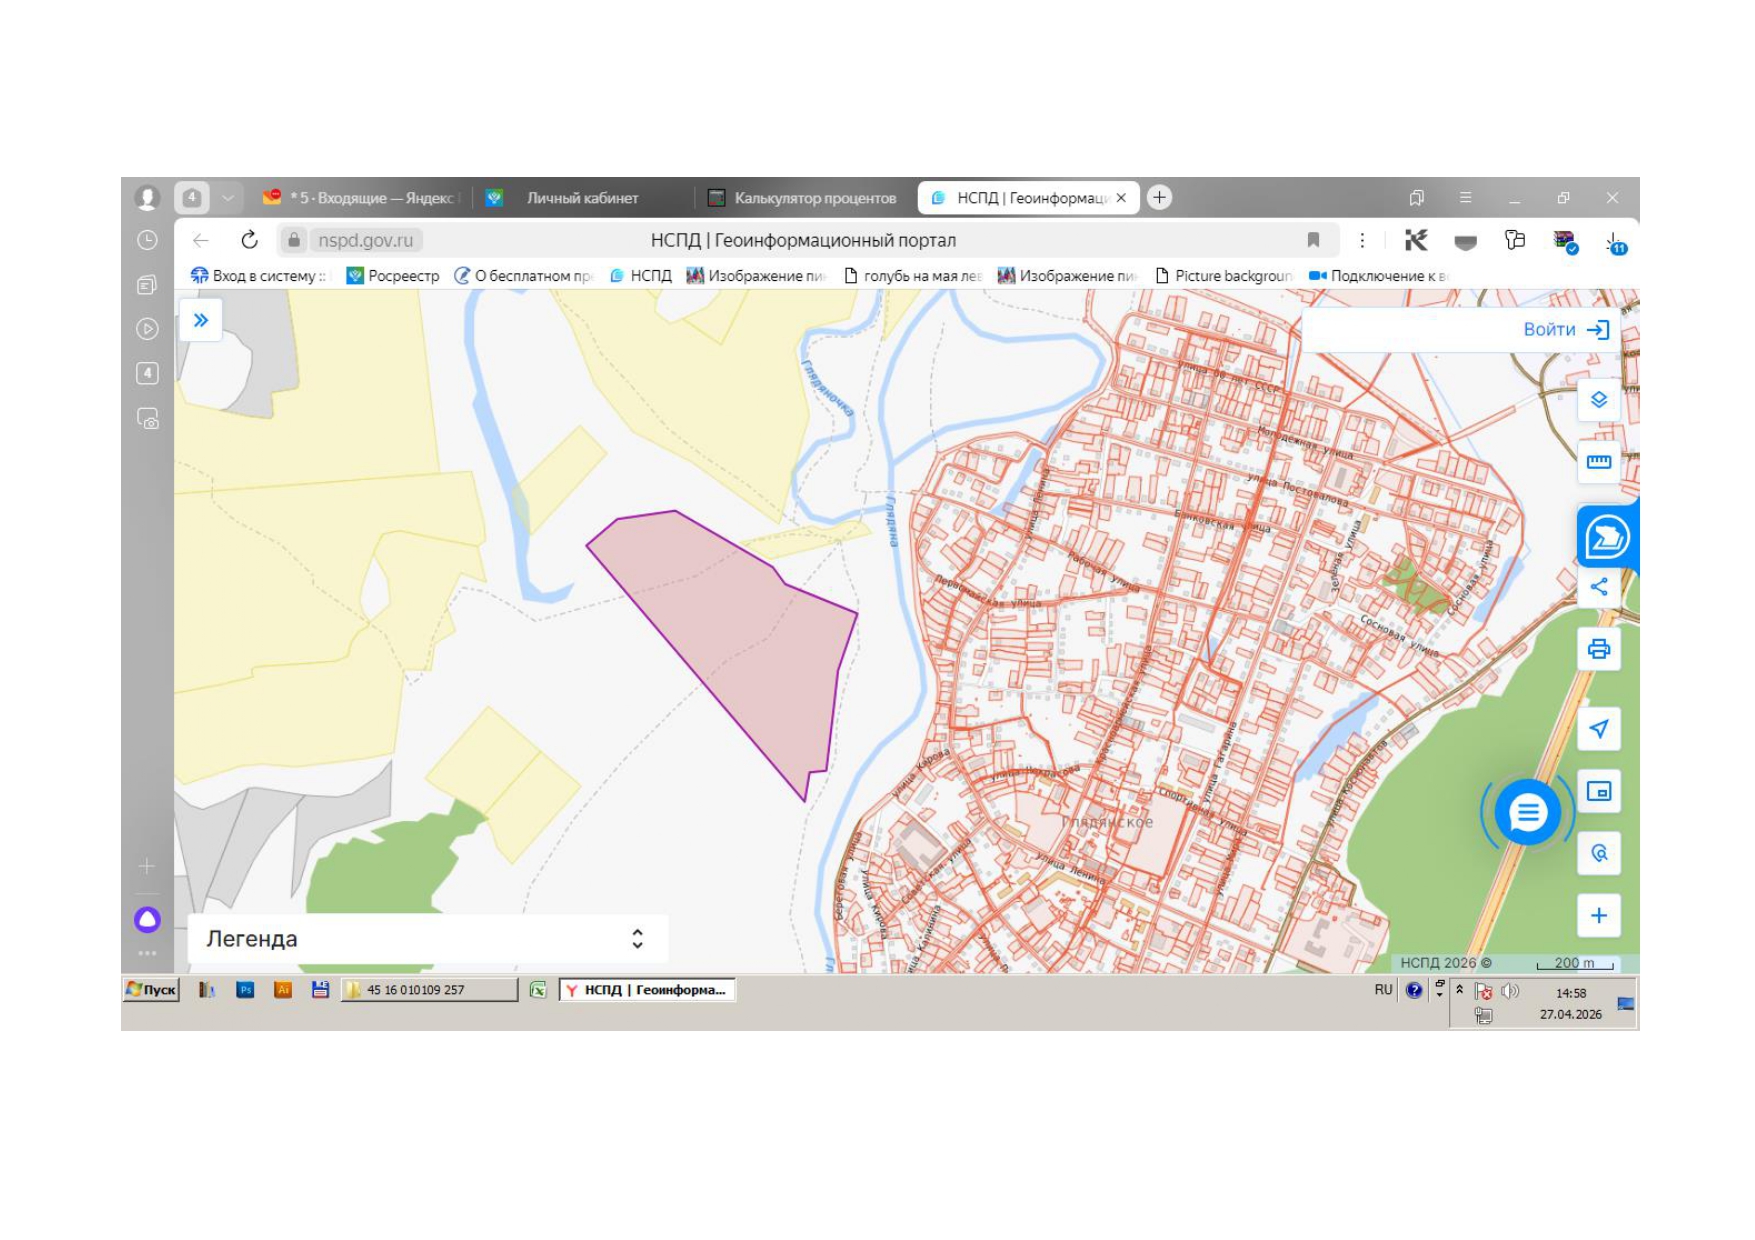Viewport: 1755px width, 1240px height.
Task: Open the Росреестр bookmark
Action: click(x=393, y=276)
